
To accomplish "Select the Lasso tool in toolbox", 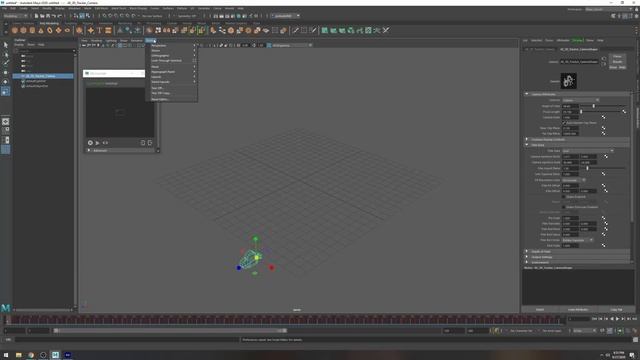I will click(x=6, y=54).
